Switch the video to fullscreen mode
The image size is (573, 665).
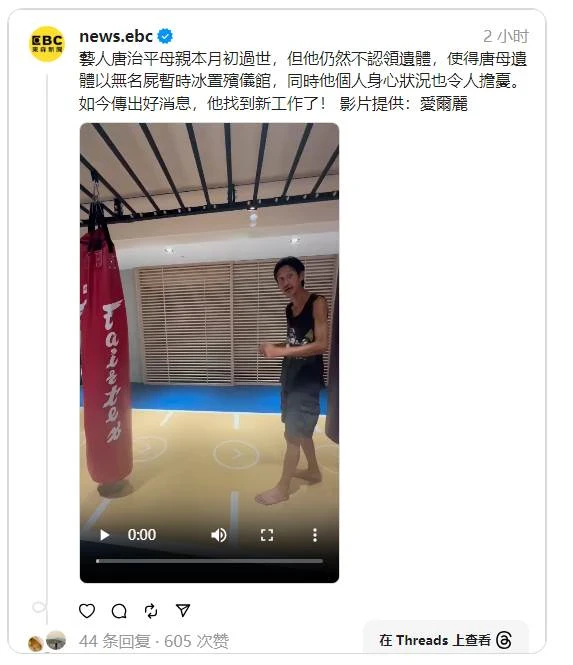(x=267, y=535)
